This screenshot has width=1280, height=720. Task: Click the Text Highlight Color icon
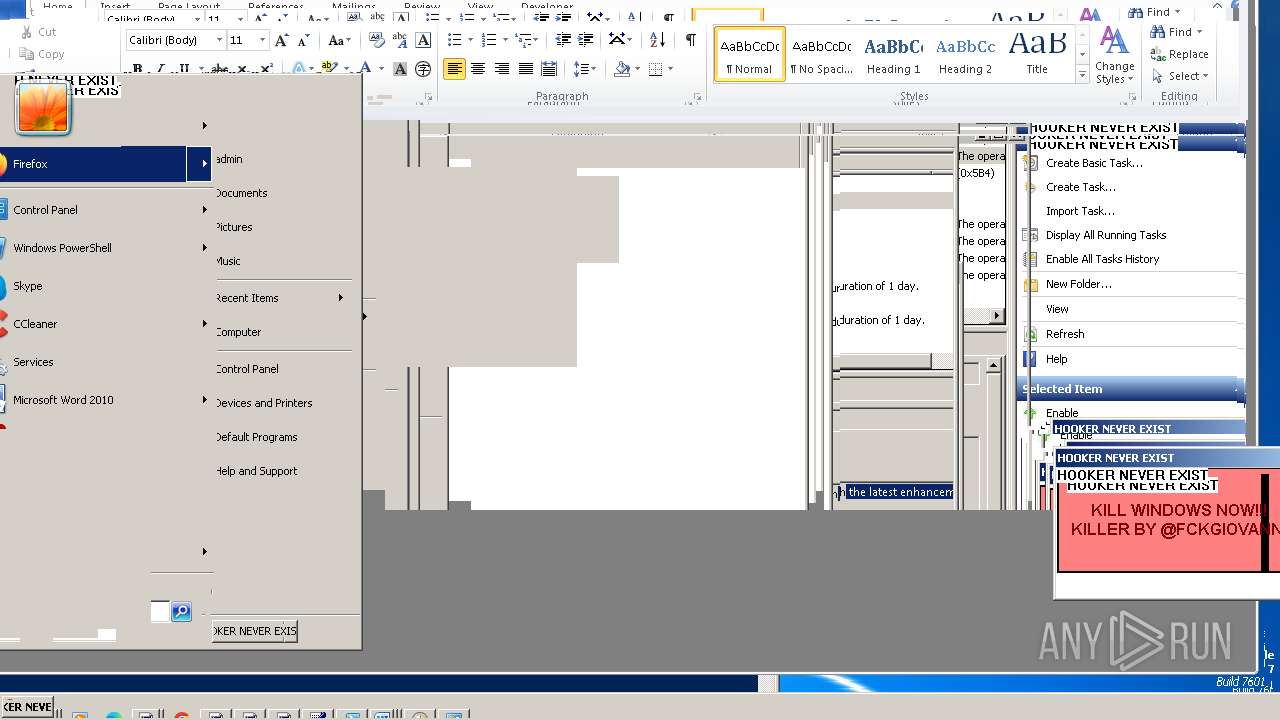click(x=327, y=69)
